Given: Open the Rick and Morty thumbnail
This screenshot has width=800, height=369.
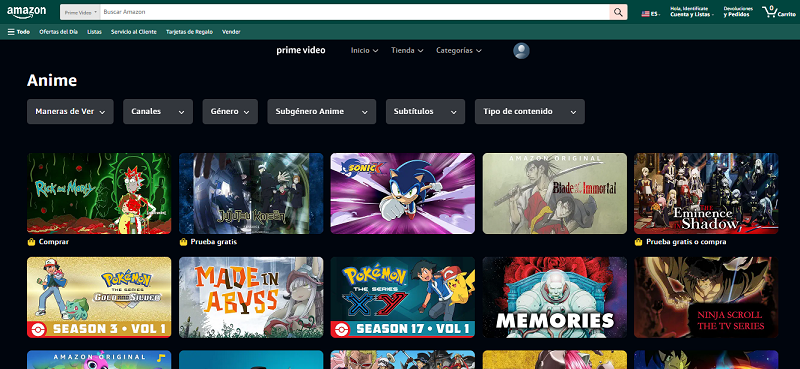Looking at the screenshot, I should [99, 193].
